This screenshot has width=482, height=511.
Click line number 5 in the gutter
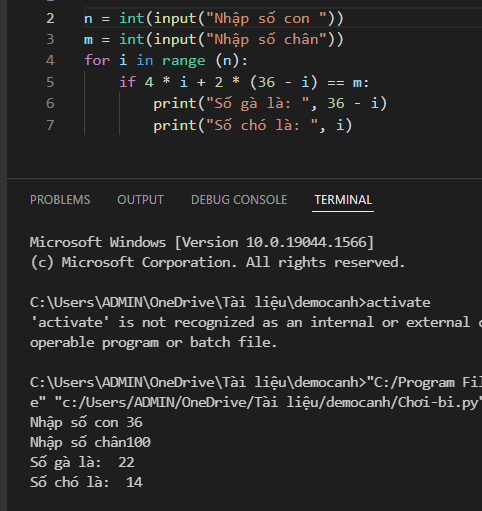click(50, 82)
